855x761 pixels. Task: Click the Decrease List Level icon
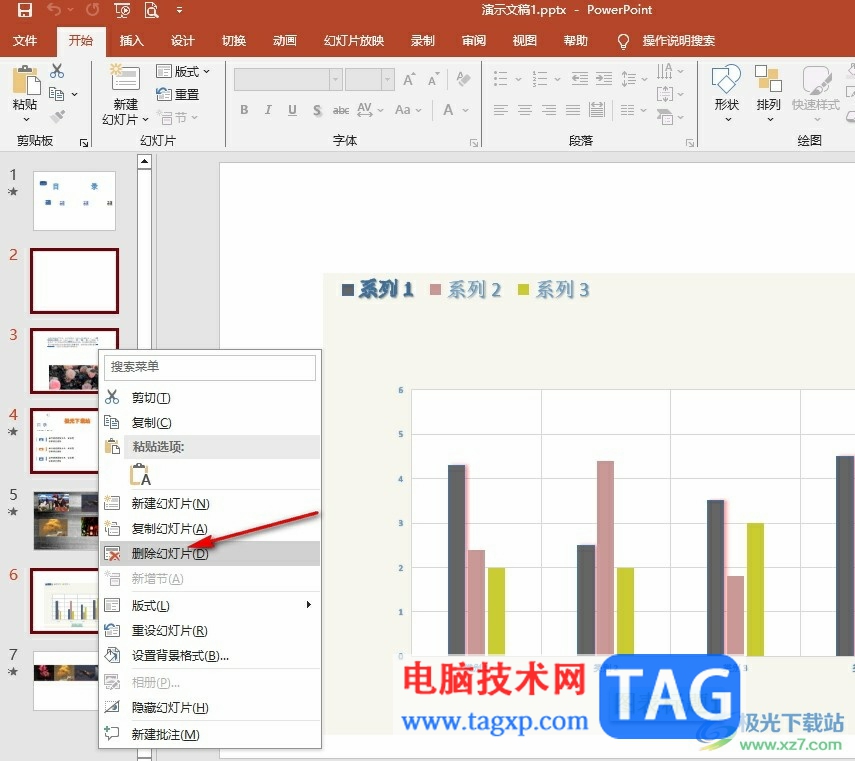[580, 79]
